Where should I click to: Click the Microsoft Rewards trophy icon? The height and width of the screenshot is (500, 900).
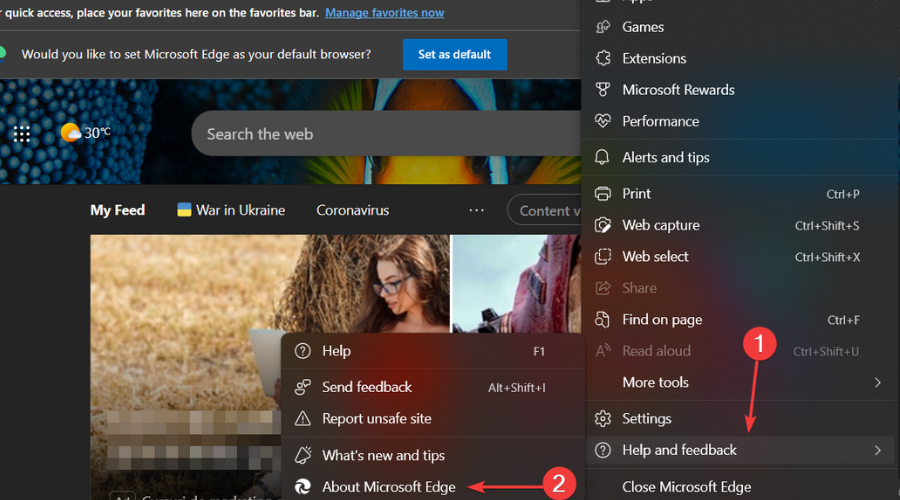pos(602,90)
